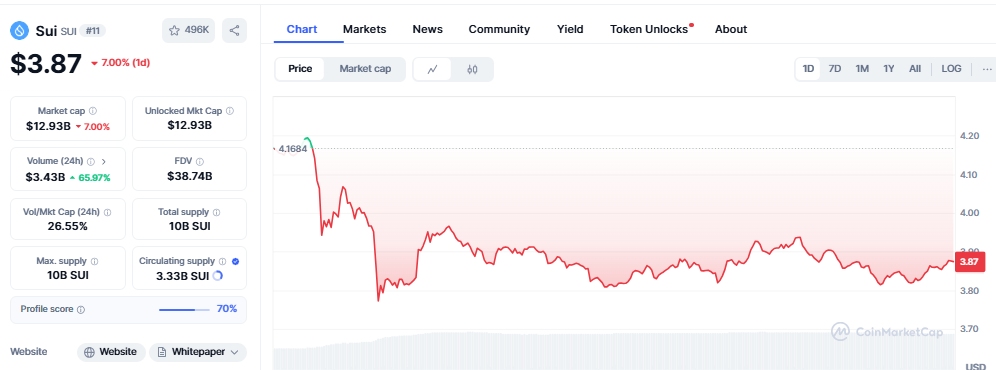Viewport: 996px width, 370px height.
Task: Switch to candlestick chart view icon
Action: (472, 69)
